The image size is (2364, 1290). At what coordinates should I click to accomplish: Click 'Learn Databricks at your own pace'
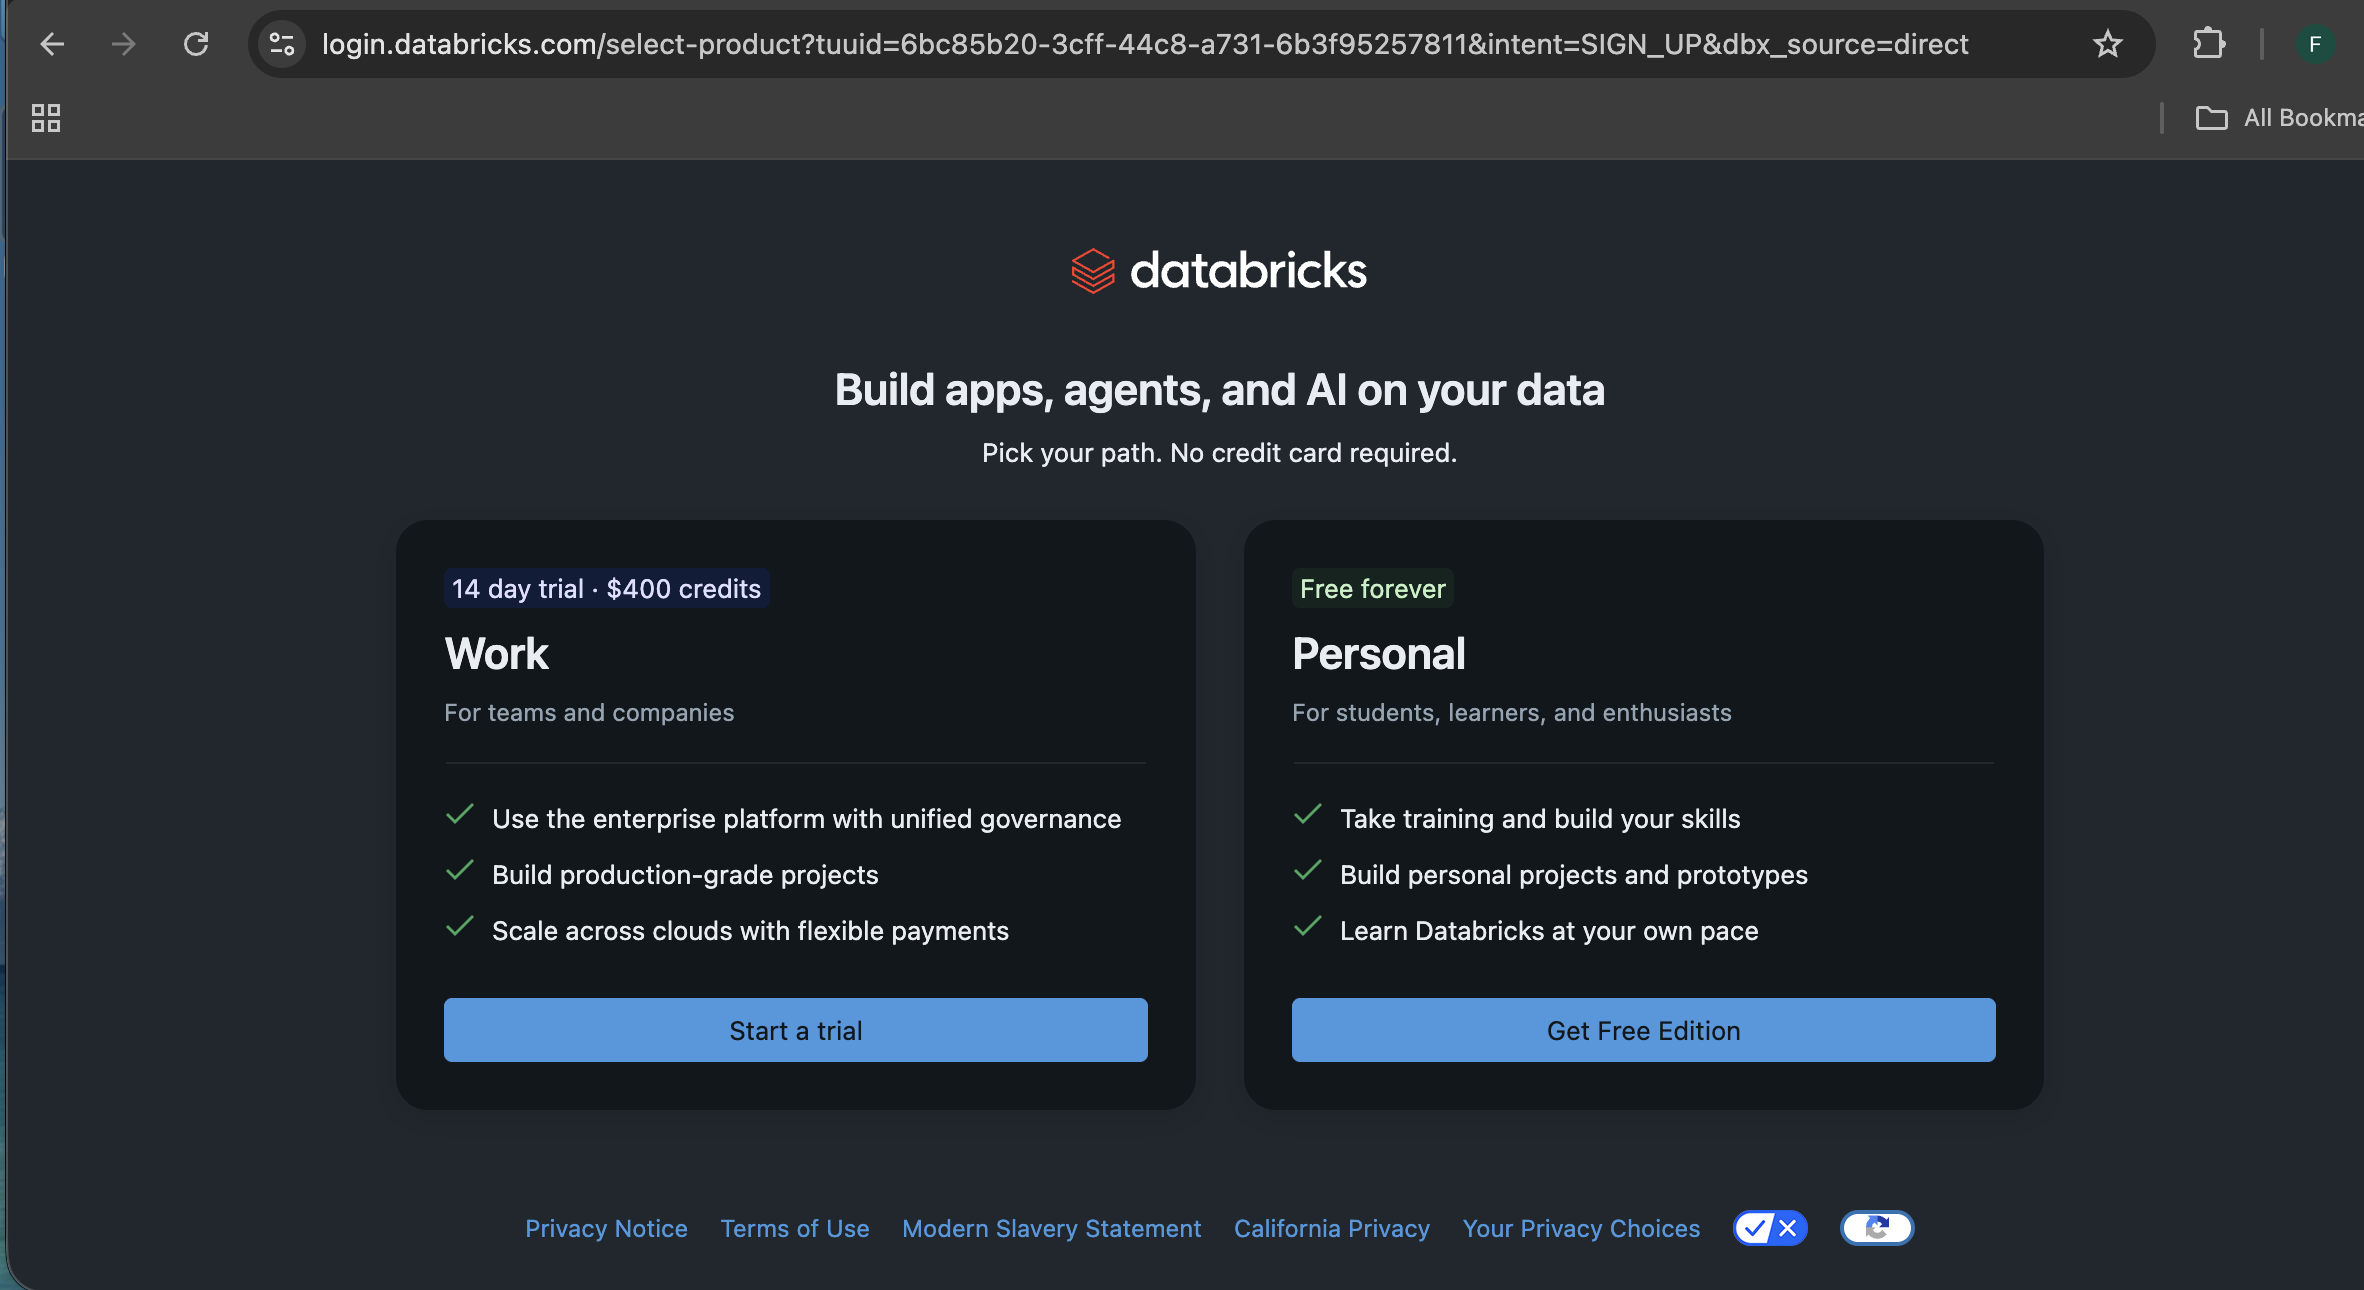[1549, 930]
